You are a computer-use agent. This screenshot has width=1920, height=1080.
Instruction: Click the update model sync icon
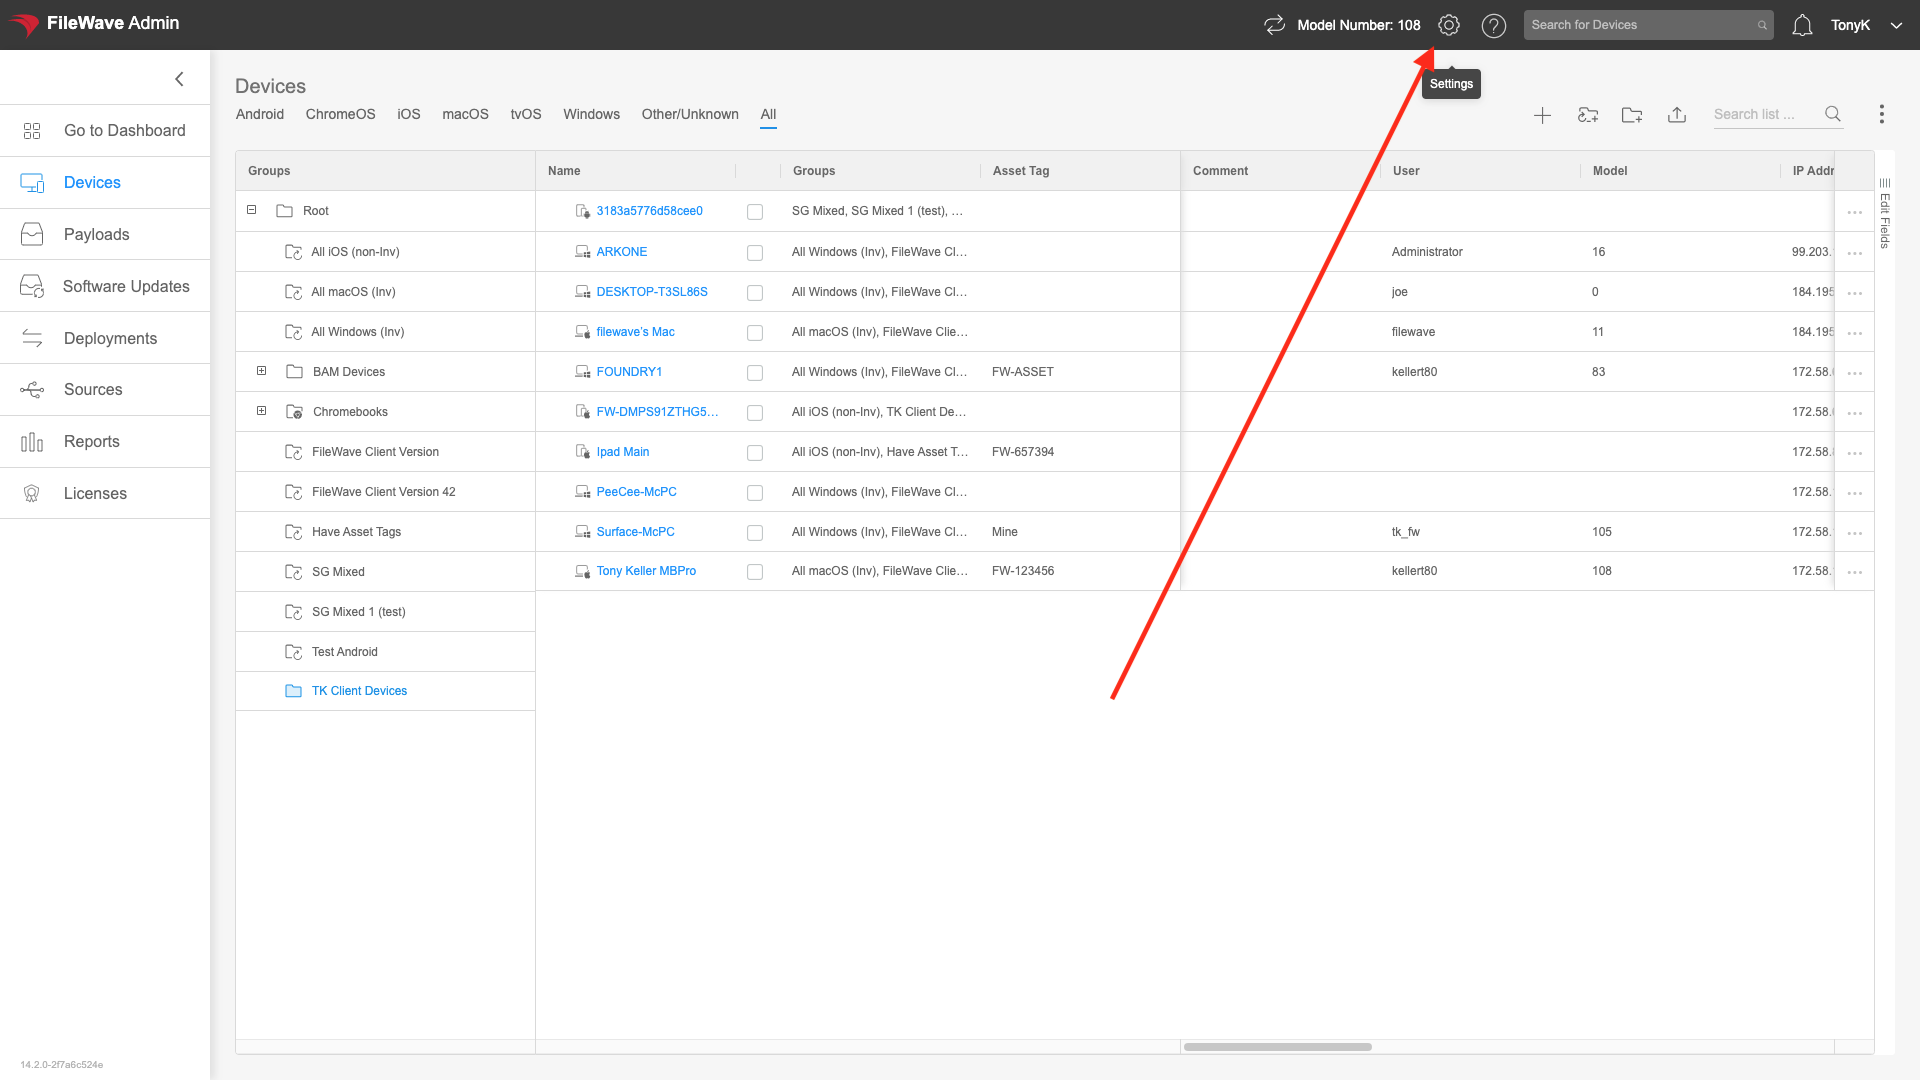1274,25
